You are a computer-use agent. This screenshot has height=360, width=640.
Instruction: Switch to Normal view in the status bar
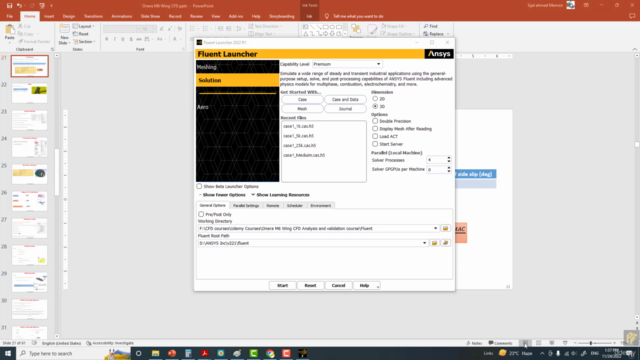525,343
